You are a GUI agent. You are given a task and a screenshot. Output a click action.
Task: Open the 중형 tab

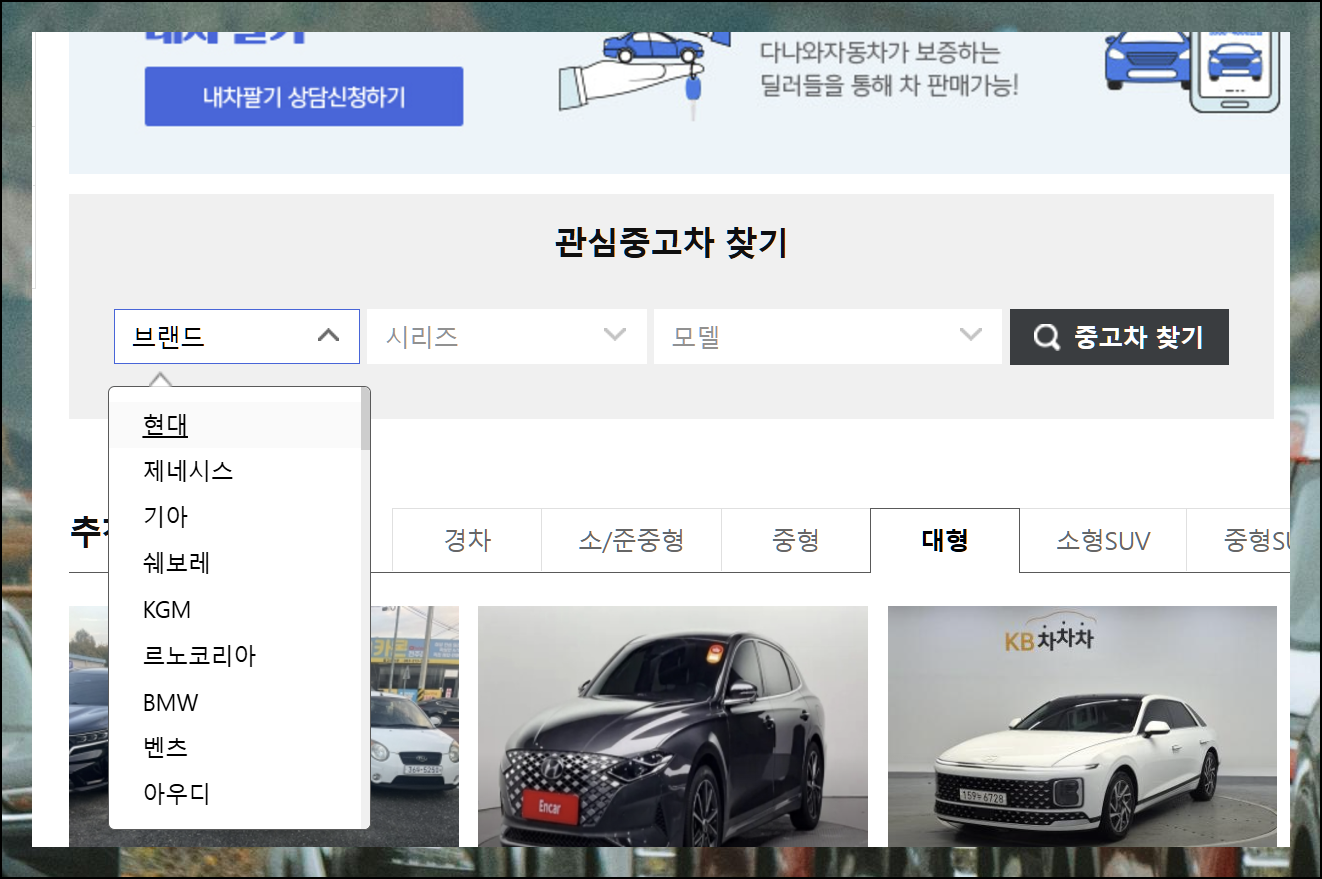coord(796,541)
